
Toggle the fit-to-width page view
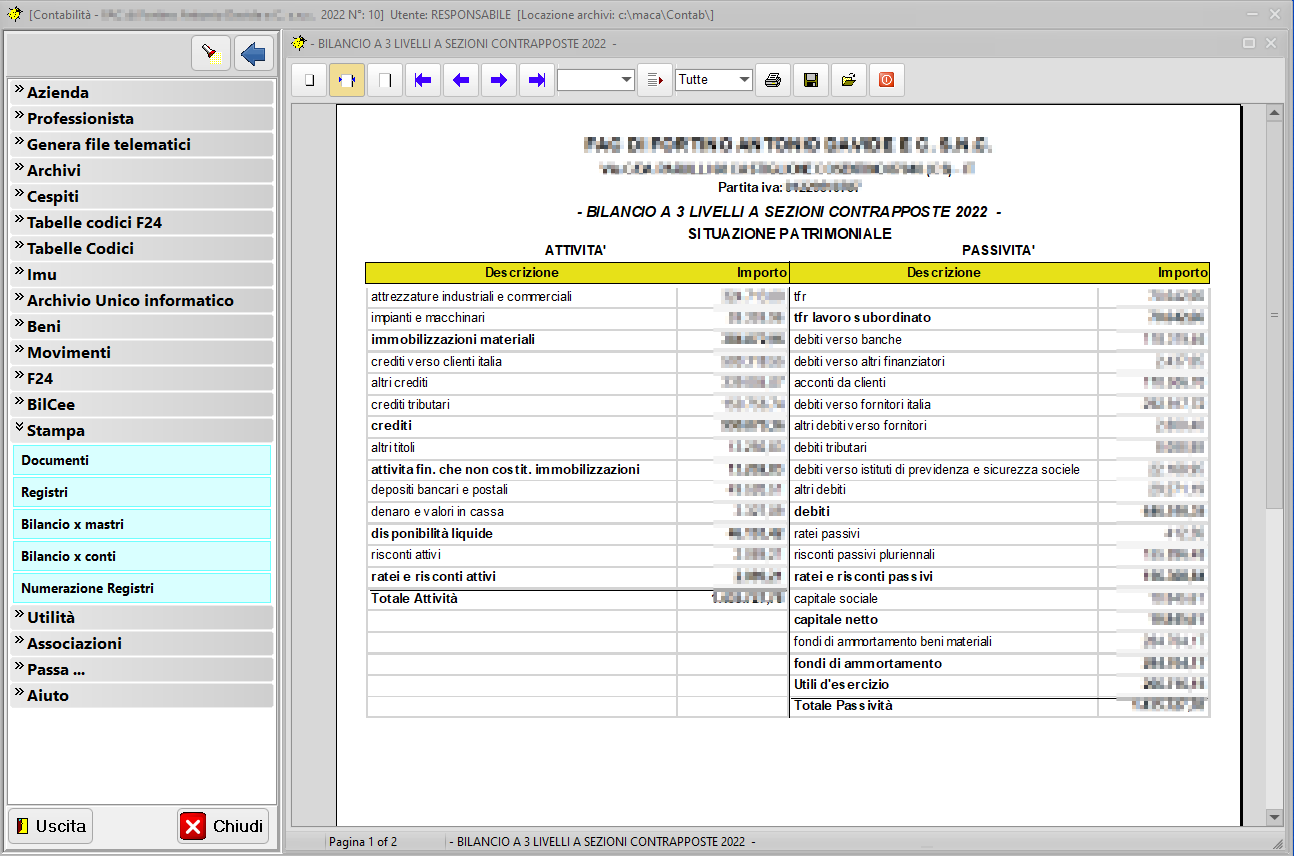[347, 80]
